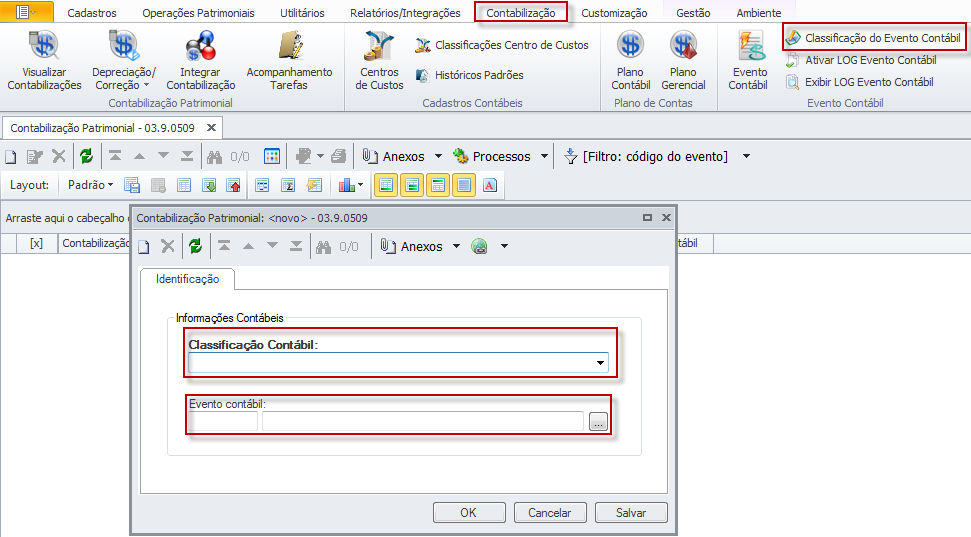Expand the filter código do evento dropdown
The height and width of the screenshot is (537, 971).
(746, 157)
